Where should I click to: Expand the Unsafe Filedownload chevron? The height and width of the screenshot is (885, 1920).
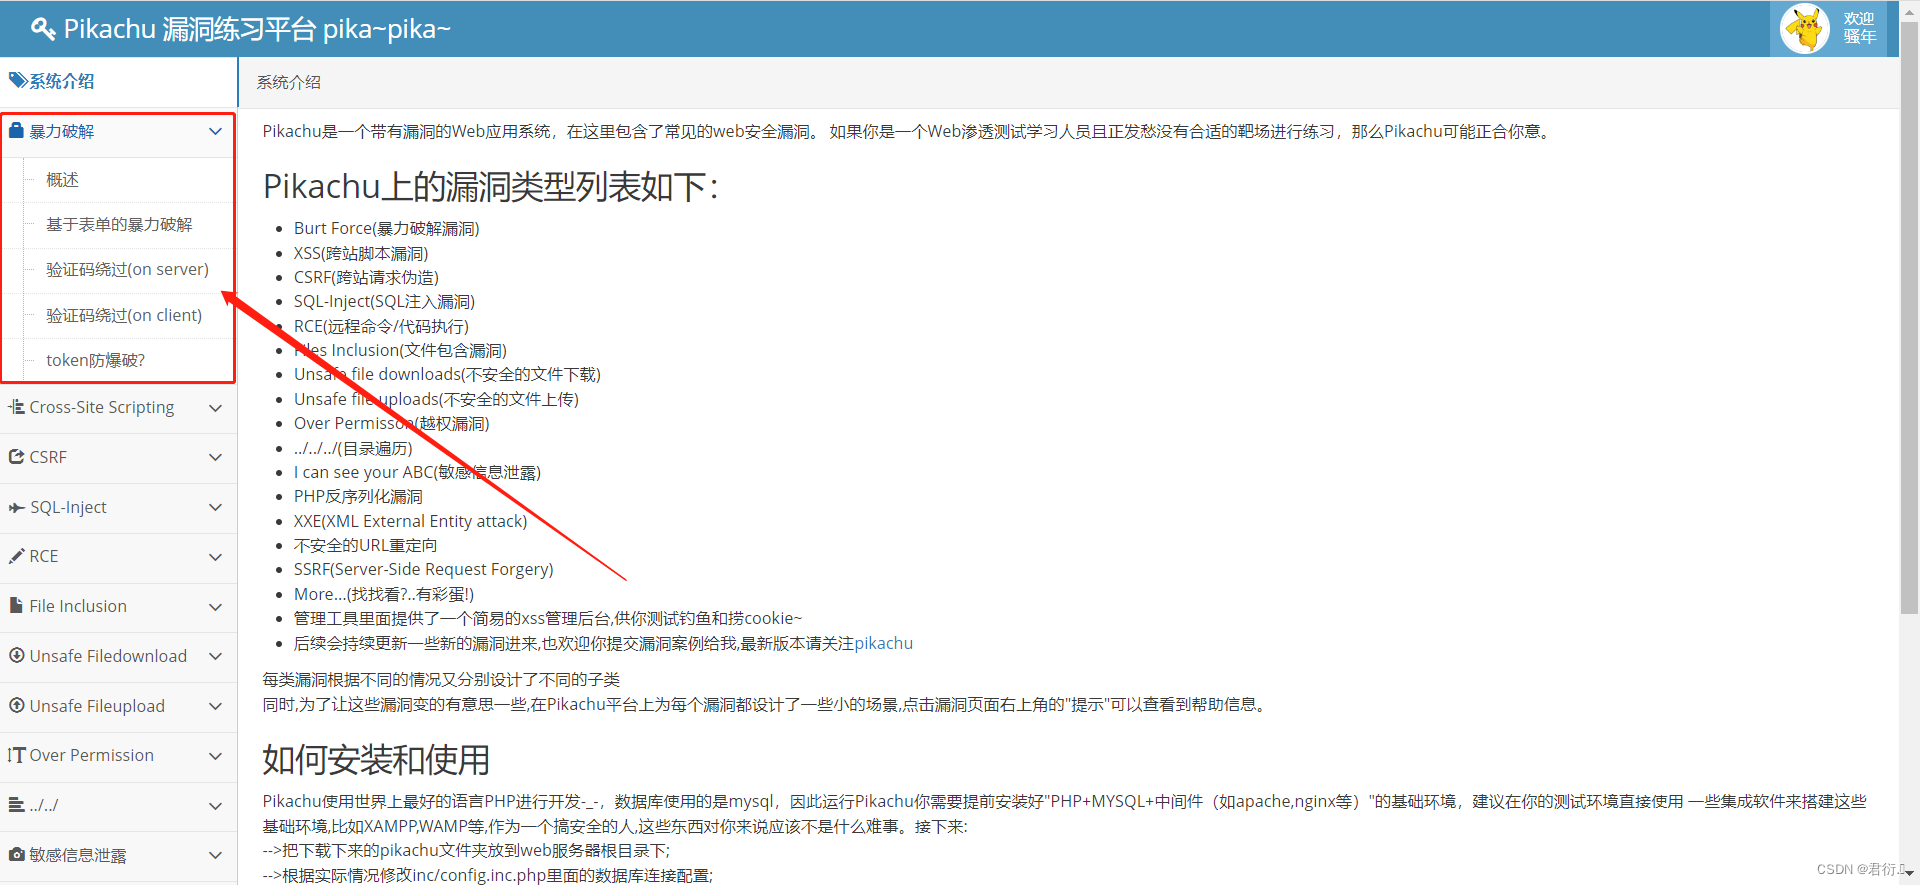(215, 656)
